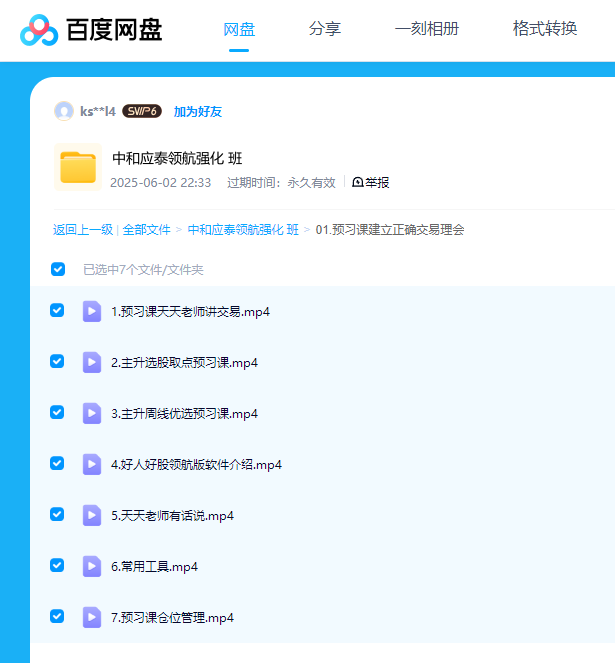615x663 pixels.
Task: Click video icon for 7.预习课仓位管理.mp4
Action: (92, 617)
